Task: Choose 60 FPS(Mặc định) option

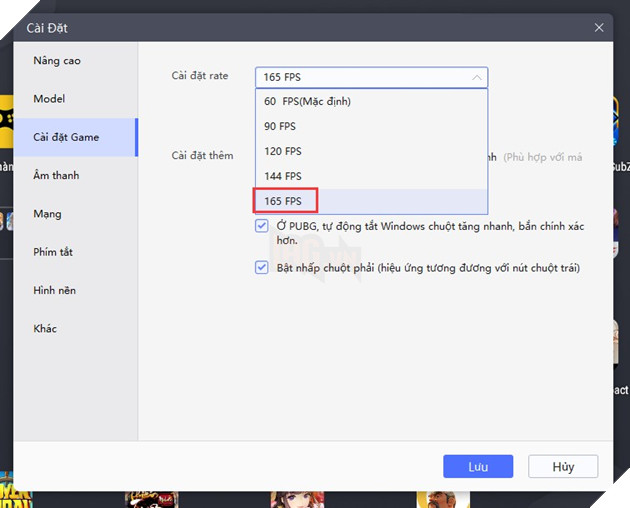Action: point(371,101)
